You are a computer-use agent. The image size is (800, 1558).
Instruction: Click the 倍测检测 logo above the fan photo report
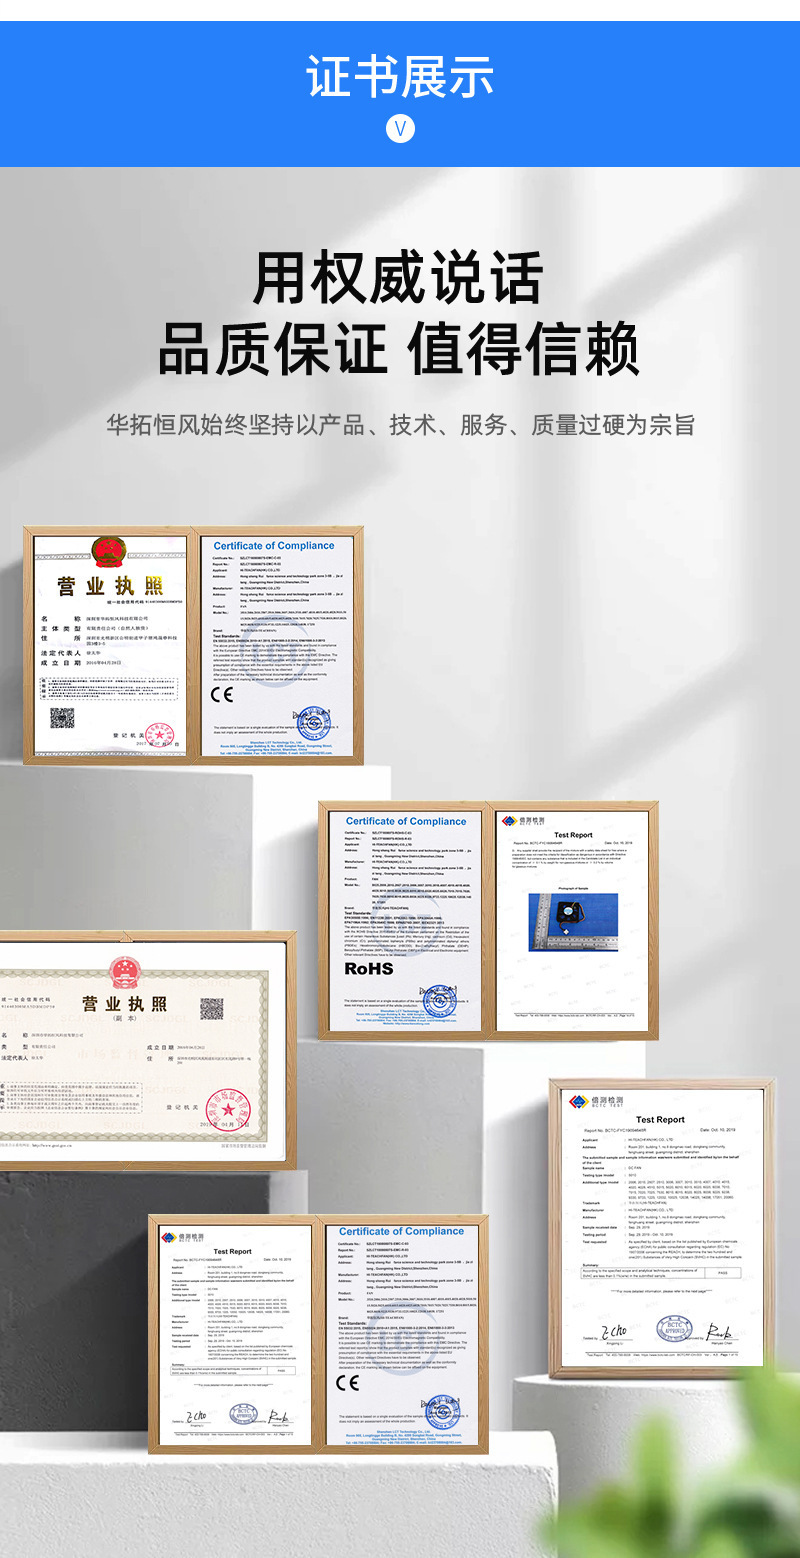point(522,821)
